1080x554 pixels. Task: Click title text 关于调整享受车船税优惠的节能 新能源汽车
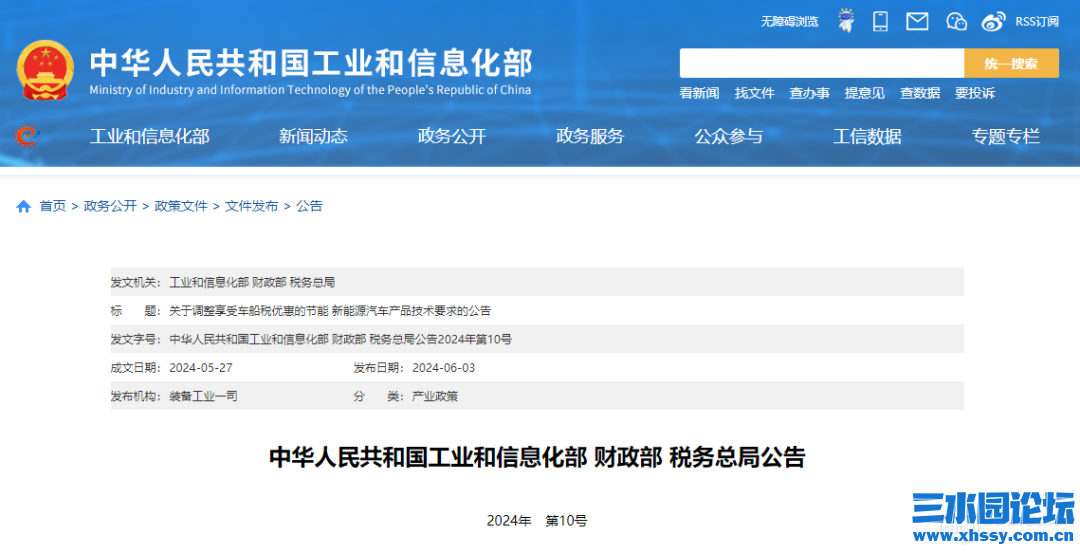330,311
